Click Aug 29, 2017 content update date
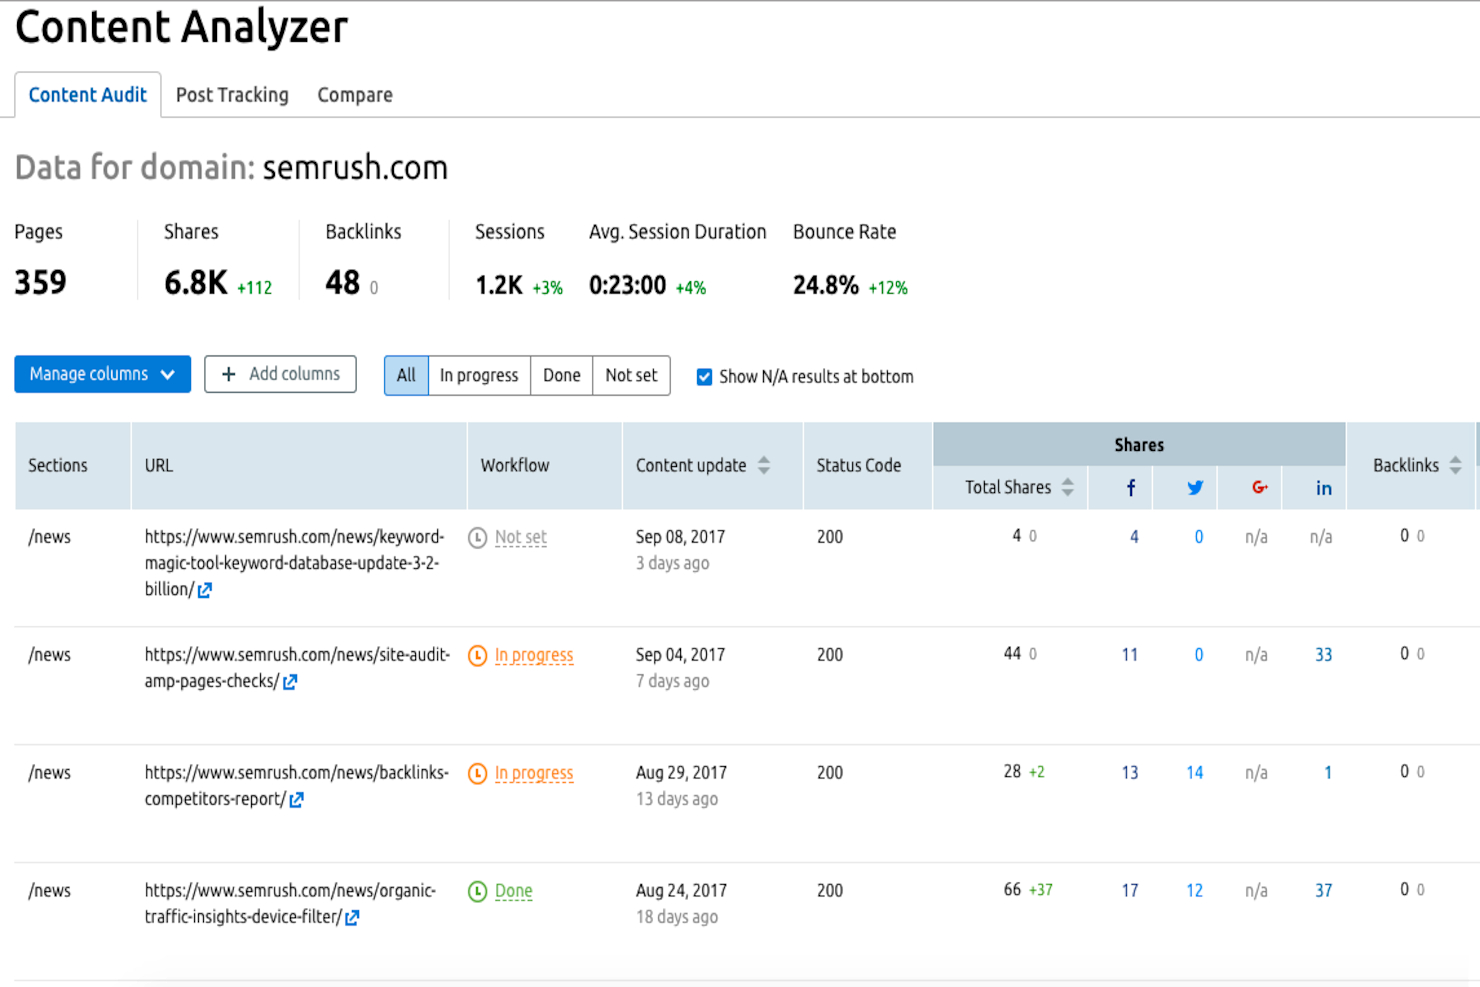This screenshot has height=987, width=1480. [x=682, y=773]
